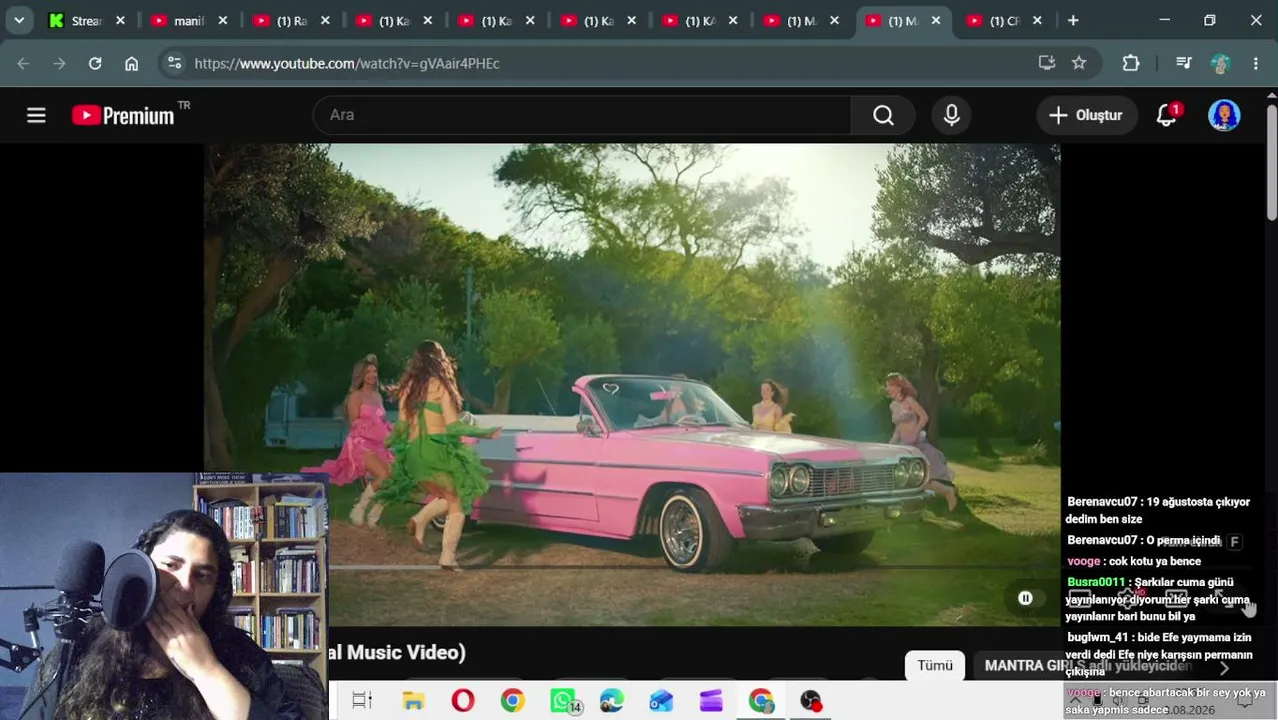Select the Tümü filter chip
Viewport: 1278px width, 720px height.
point(935,666)
